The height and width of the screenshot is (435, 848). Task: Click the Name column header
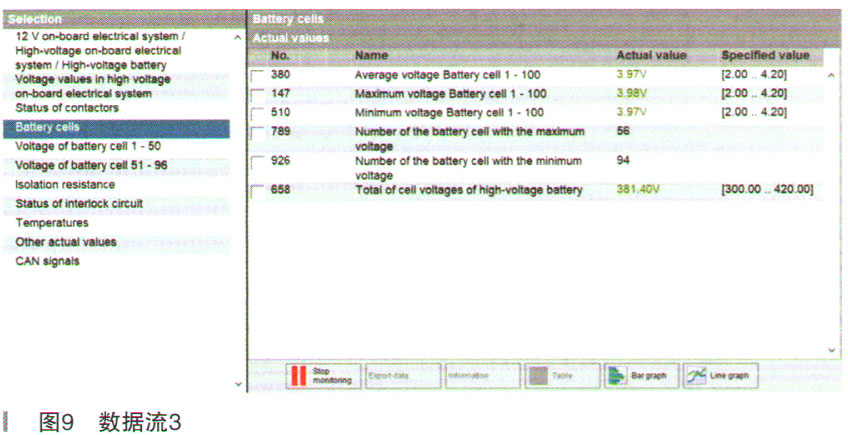(x=371, y=55)
